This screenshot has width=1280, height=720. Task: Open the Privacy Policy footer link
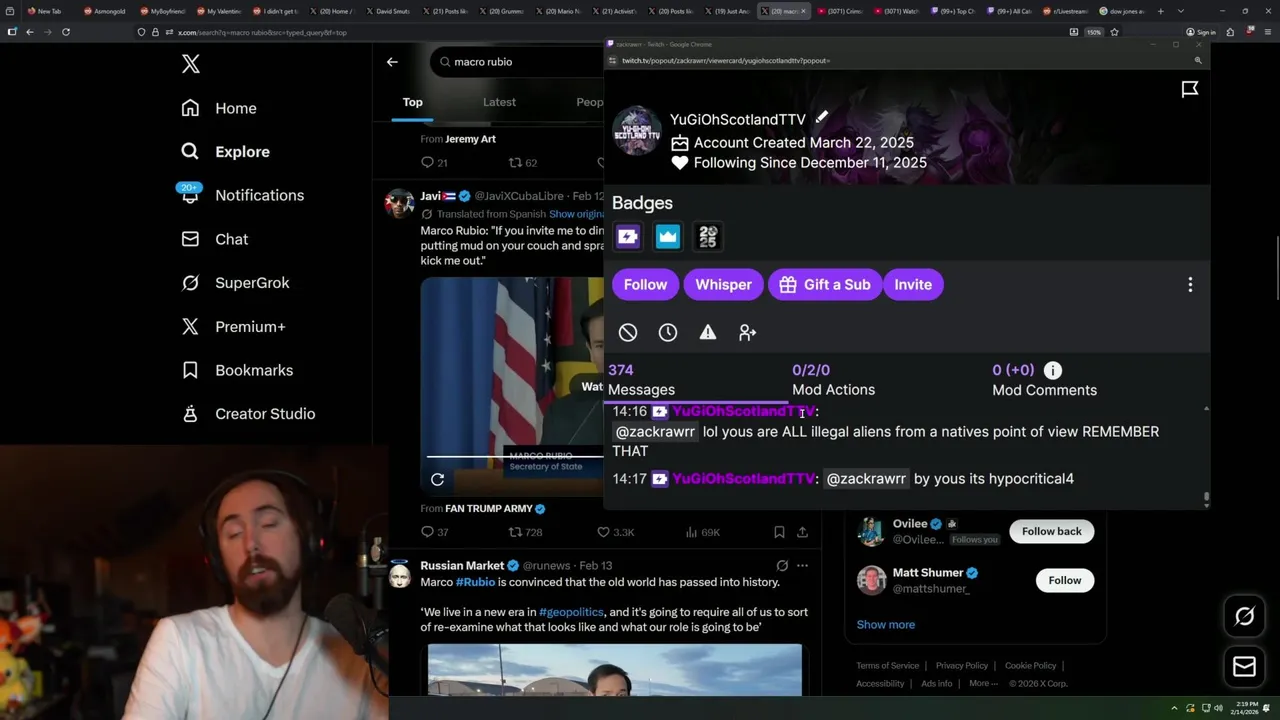tap(961, 666)
